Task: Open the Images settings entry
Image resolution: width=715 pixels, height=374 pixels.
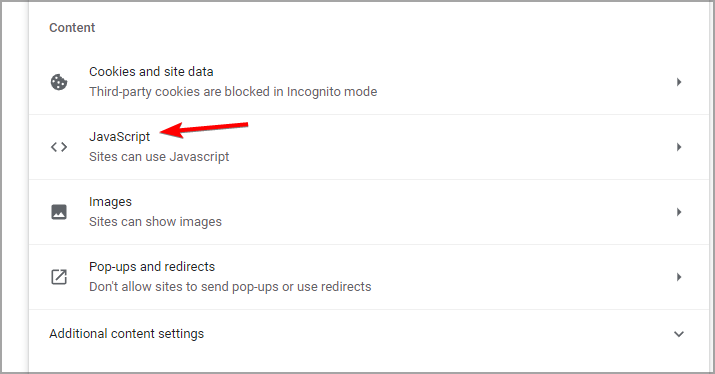Action: [x=369, y=212]
